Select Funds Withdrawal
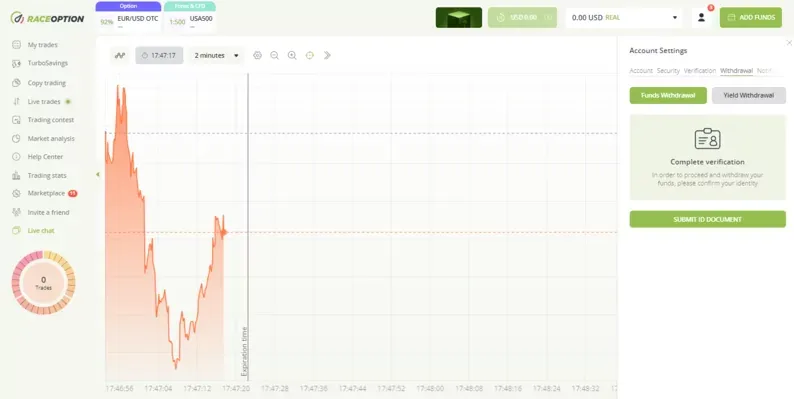This screenshot has width=794, height=399. tap(668, 95)
